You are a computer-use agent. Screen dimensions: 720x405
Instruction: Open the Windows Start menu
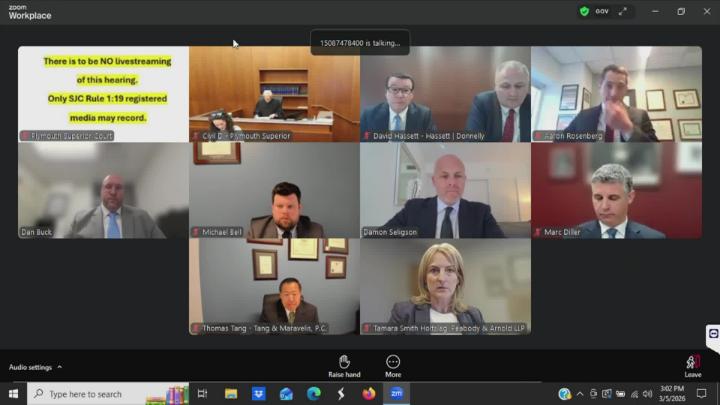(x=13, y=394)
